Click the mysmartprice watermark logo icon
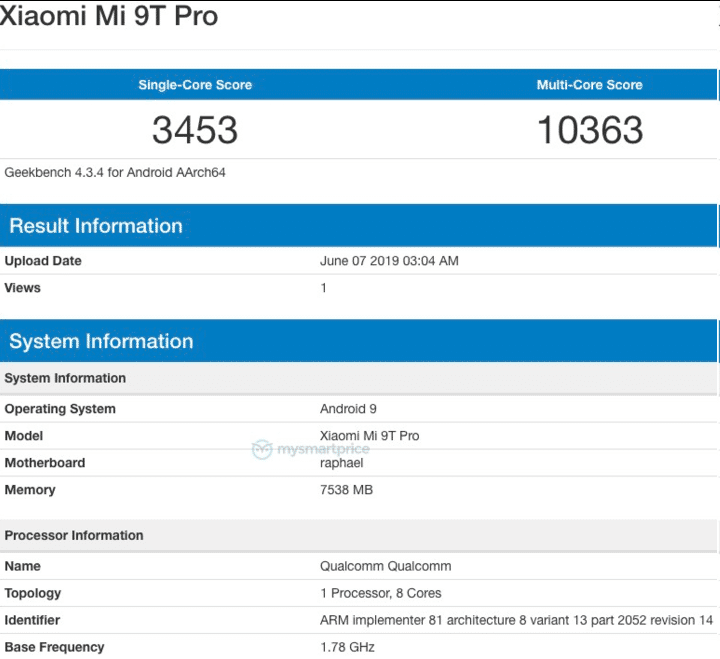This screenshot has width=720, height=659. 262,450
